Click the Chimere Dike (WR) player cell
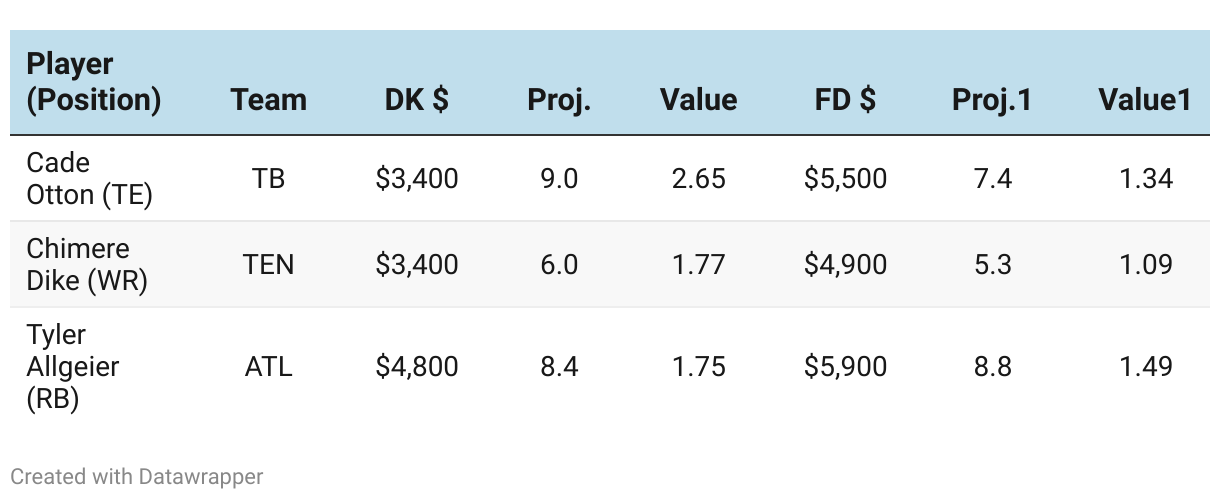1220x500 pixels. coord(87,265)
